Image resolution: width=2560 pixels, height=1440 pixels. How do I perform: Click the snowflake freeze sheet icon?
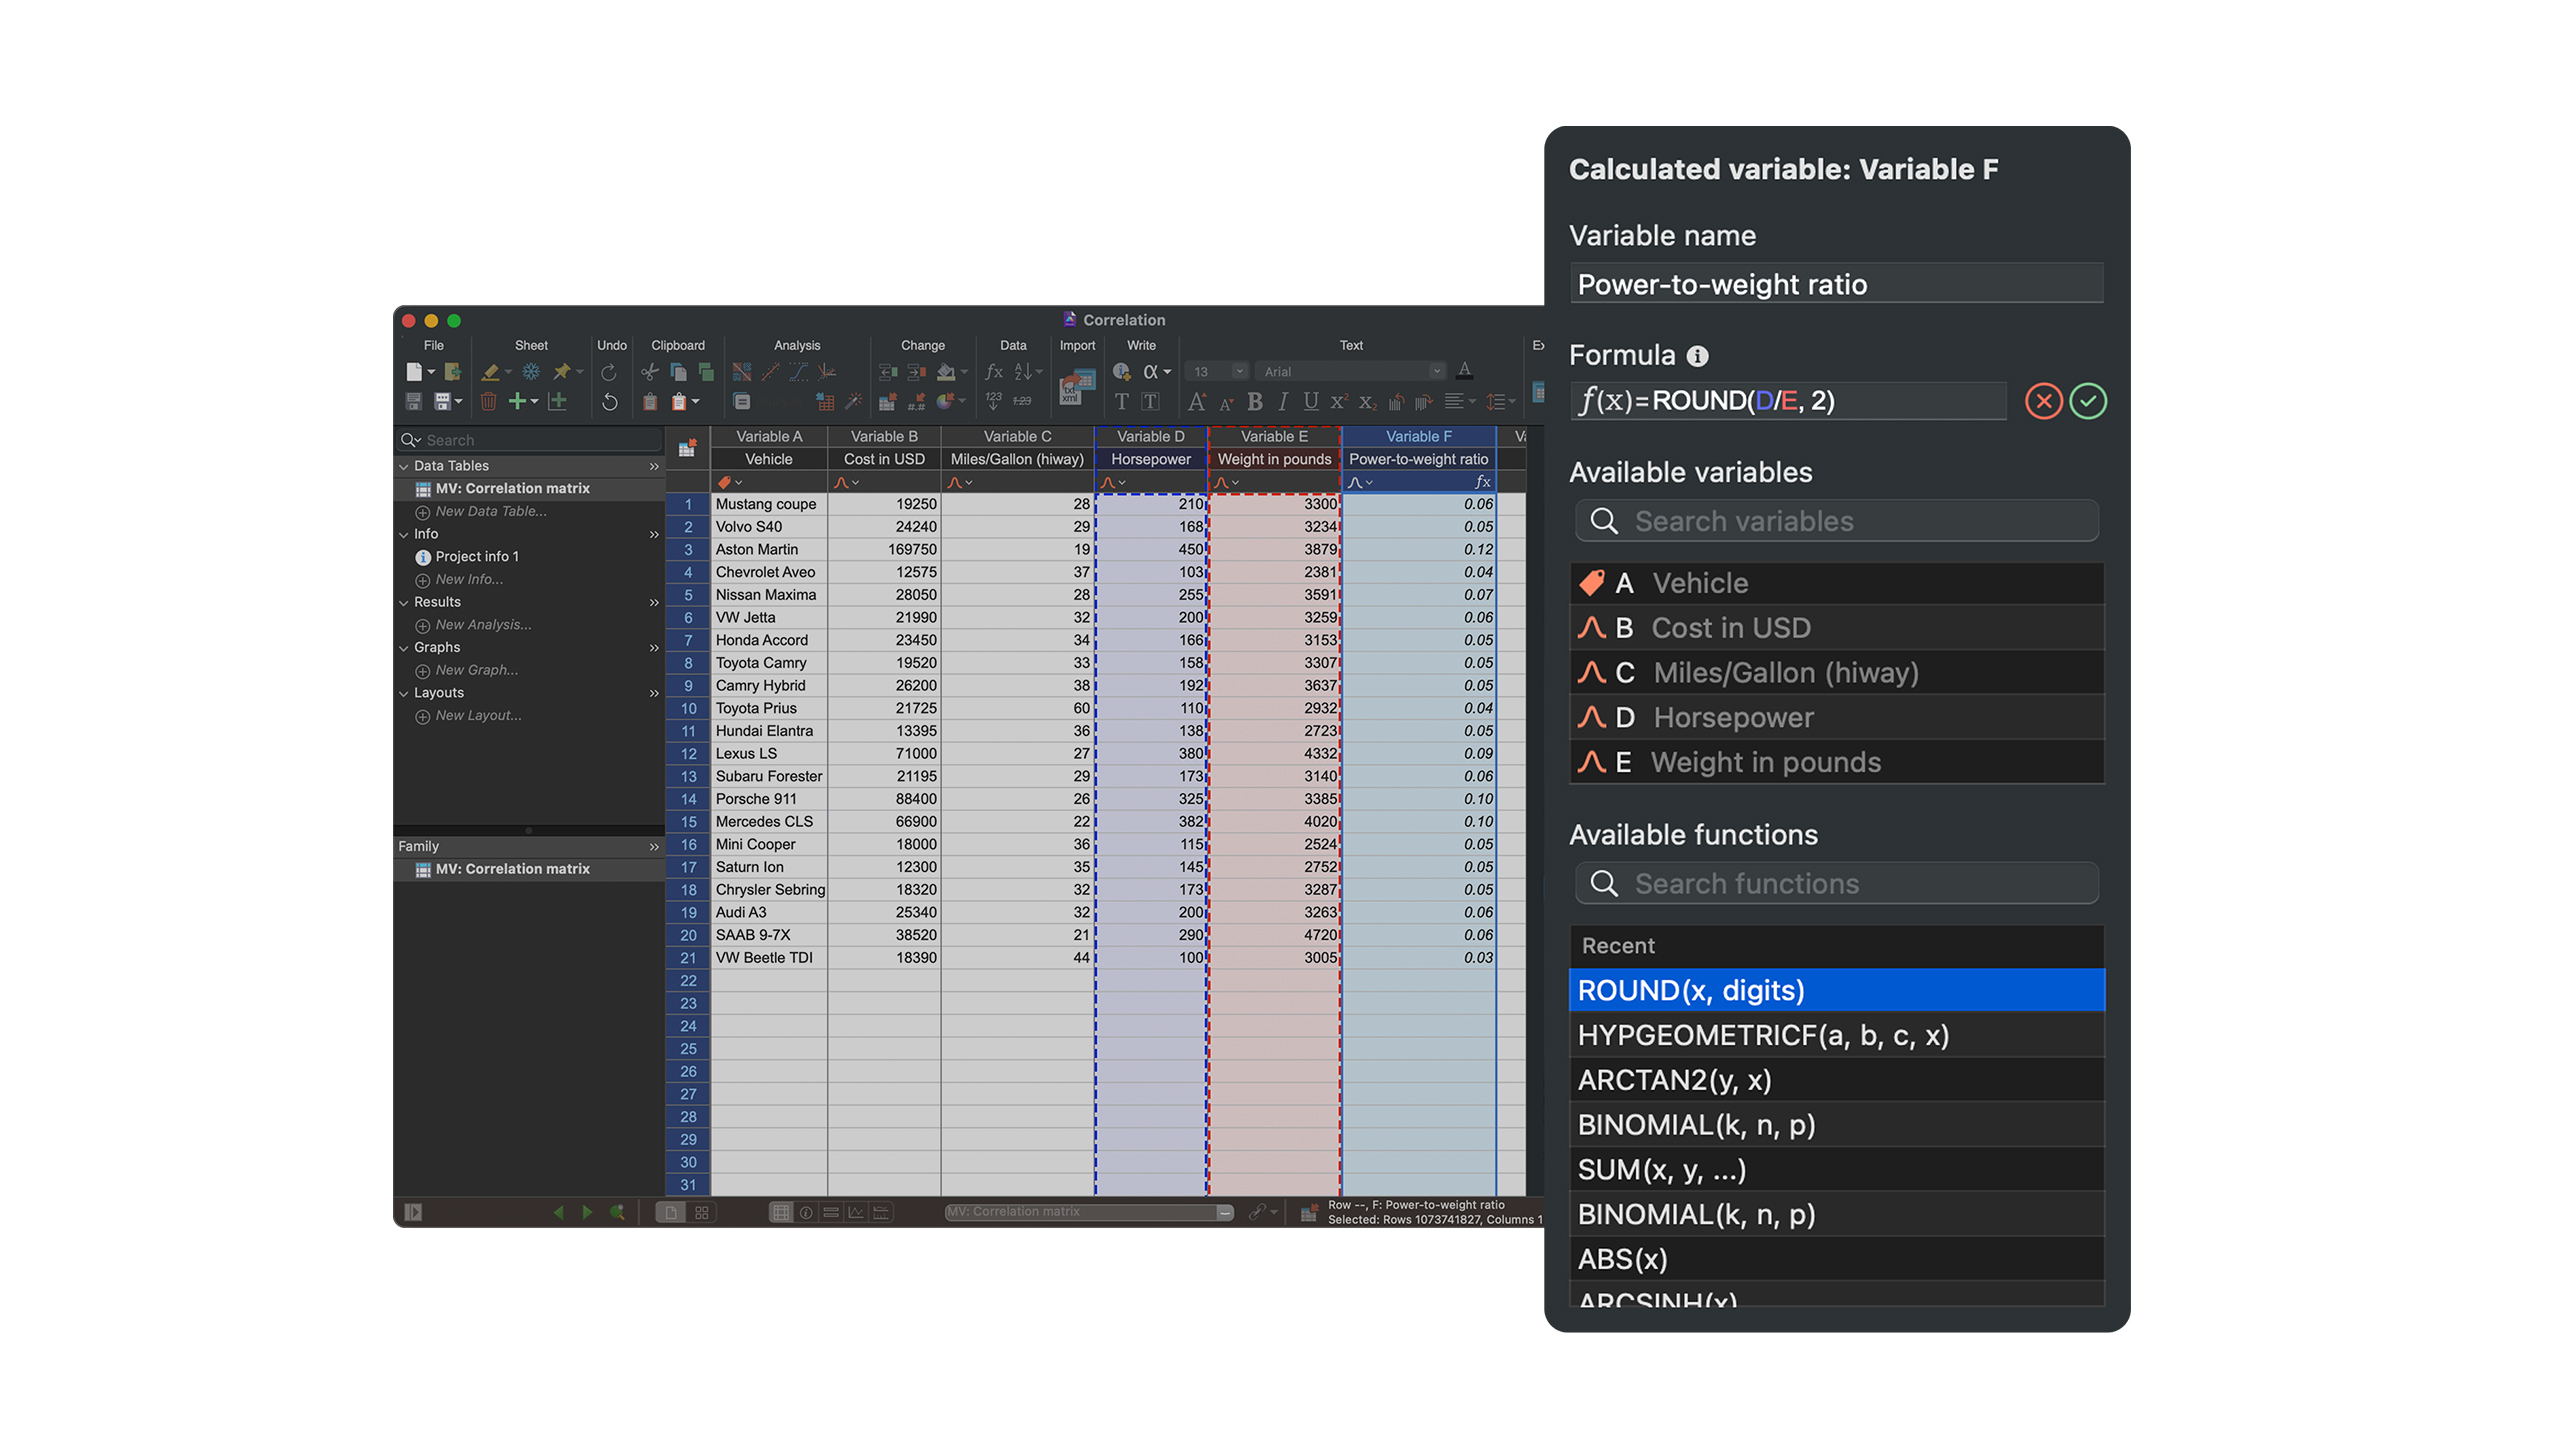tap(531, 372)
